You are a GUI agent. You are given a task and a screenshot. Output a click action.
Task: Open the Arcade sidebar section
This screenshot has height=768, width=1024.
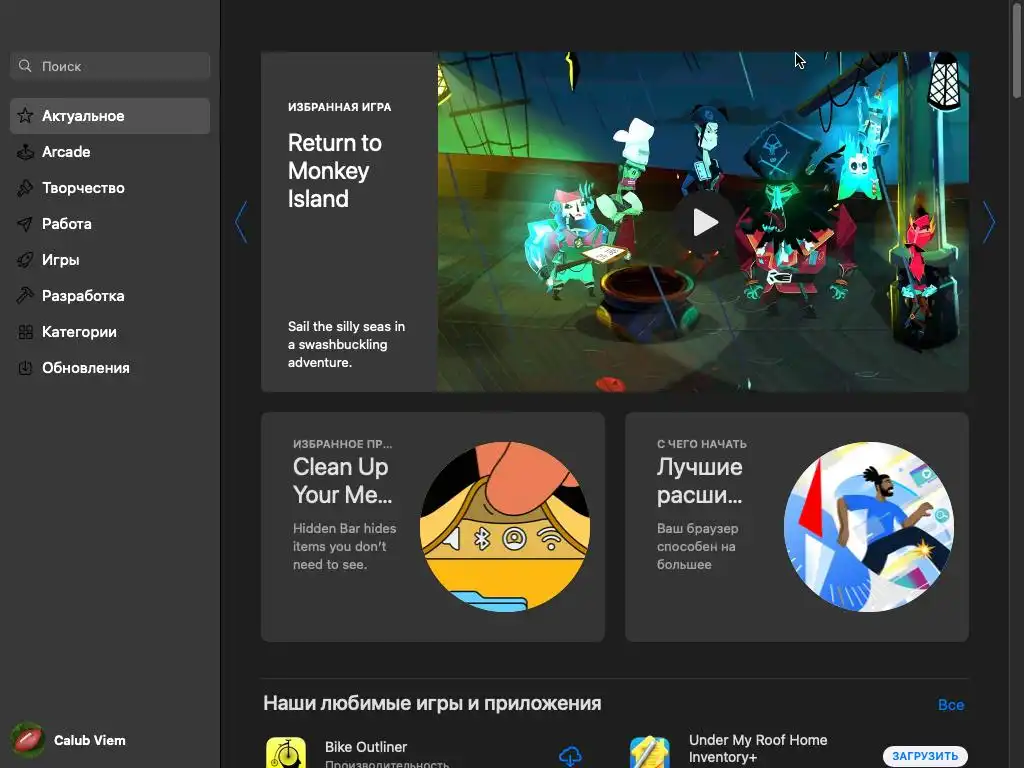click(x=110, y=152)
